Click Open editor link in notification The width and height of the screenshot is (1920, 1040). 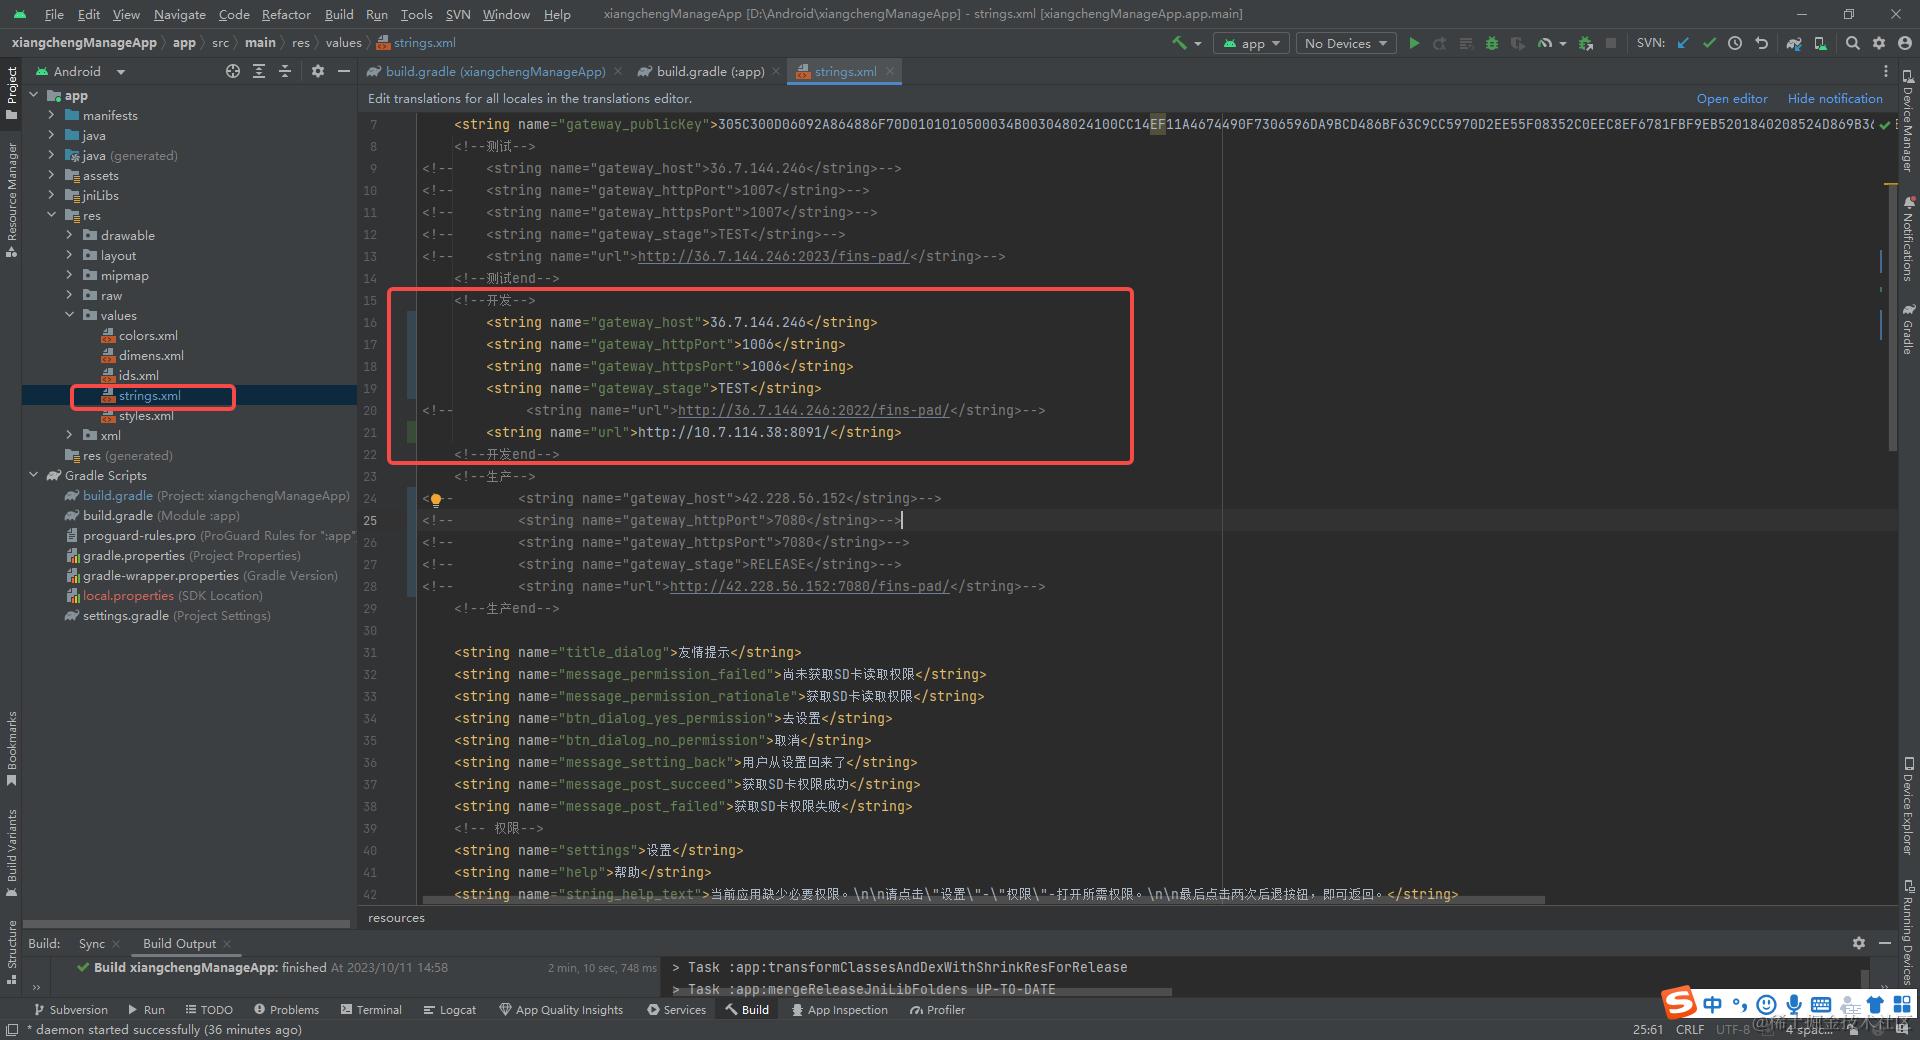[x=1731, y=98]
